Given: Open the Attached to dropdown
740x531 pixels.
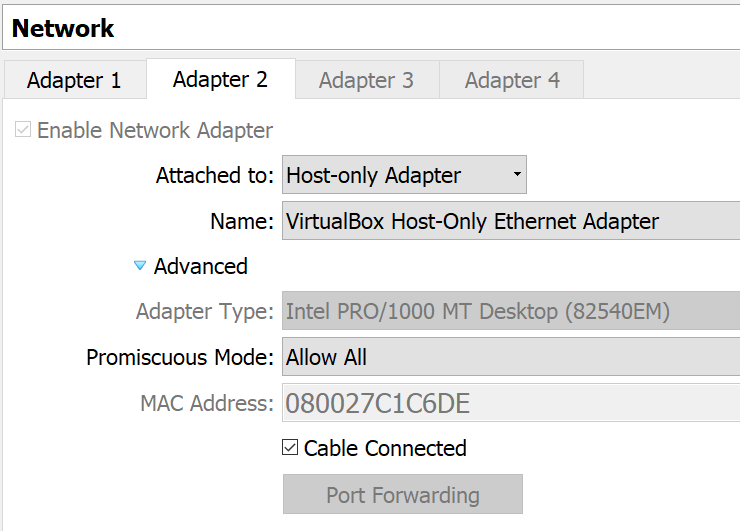Looking at the screenshot, I should click(404, 175).
